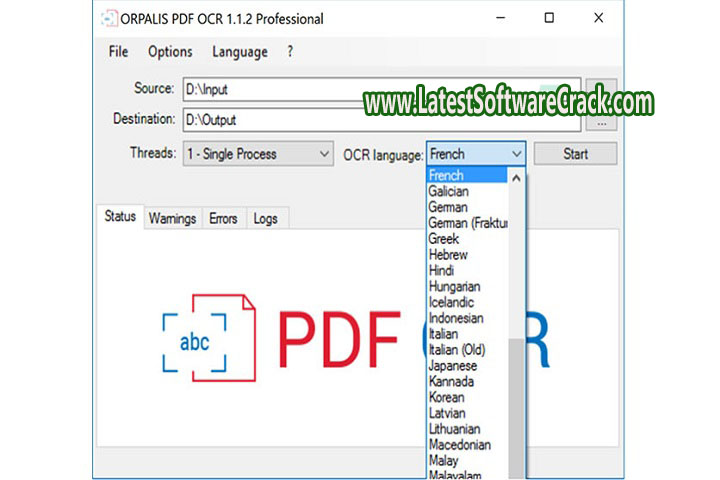Click the language list scroll-up arrow
Screen dimensions: 720x480
(x=517, y=178)
